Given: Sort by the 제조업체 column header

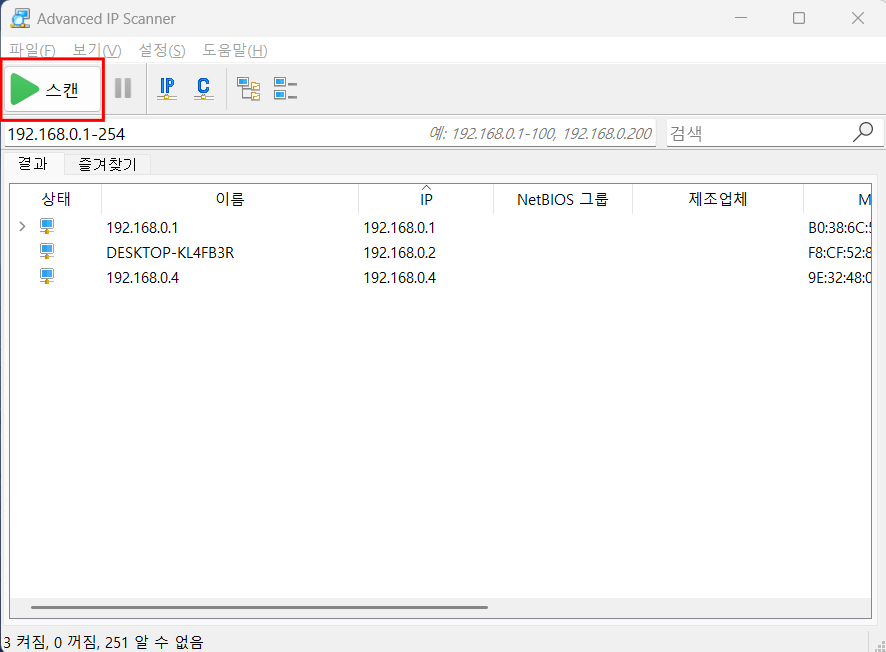Looking at the screenshot, I should tap(718, 199).
